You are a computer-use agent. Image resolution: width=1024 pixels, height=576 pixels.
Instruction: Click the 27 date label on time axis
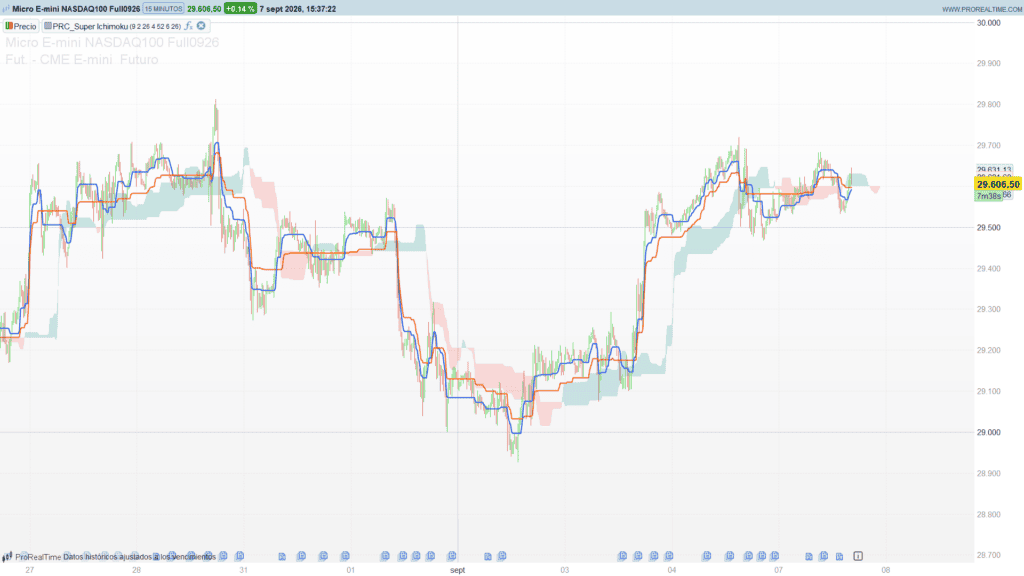29,570
